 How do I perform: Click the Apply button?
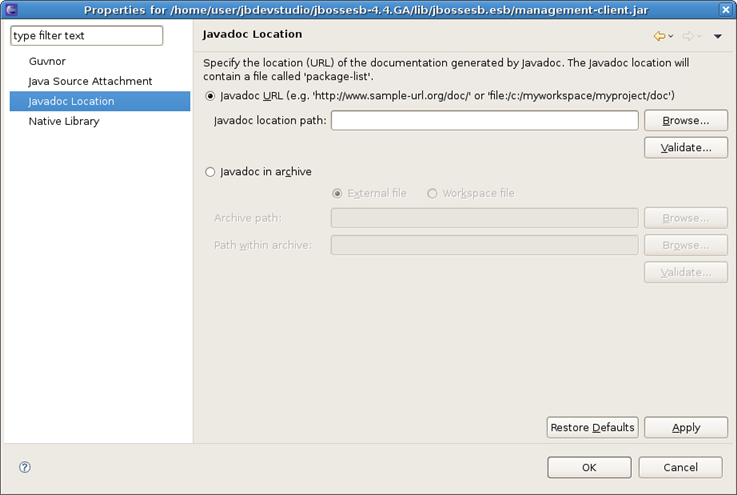(x=685, y=427)
